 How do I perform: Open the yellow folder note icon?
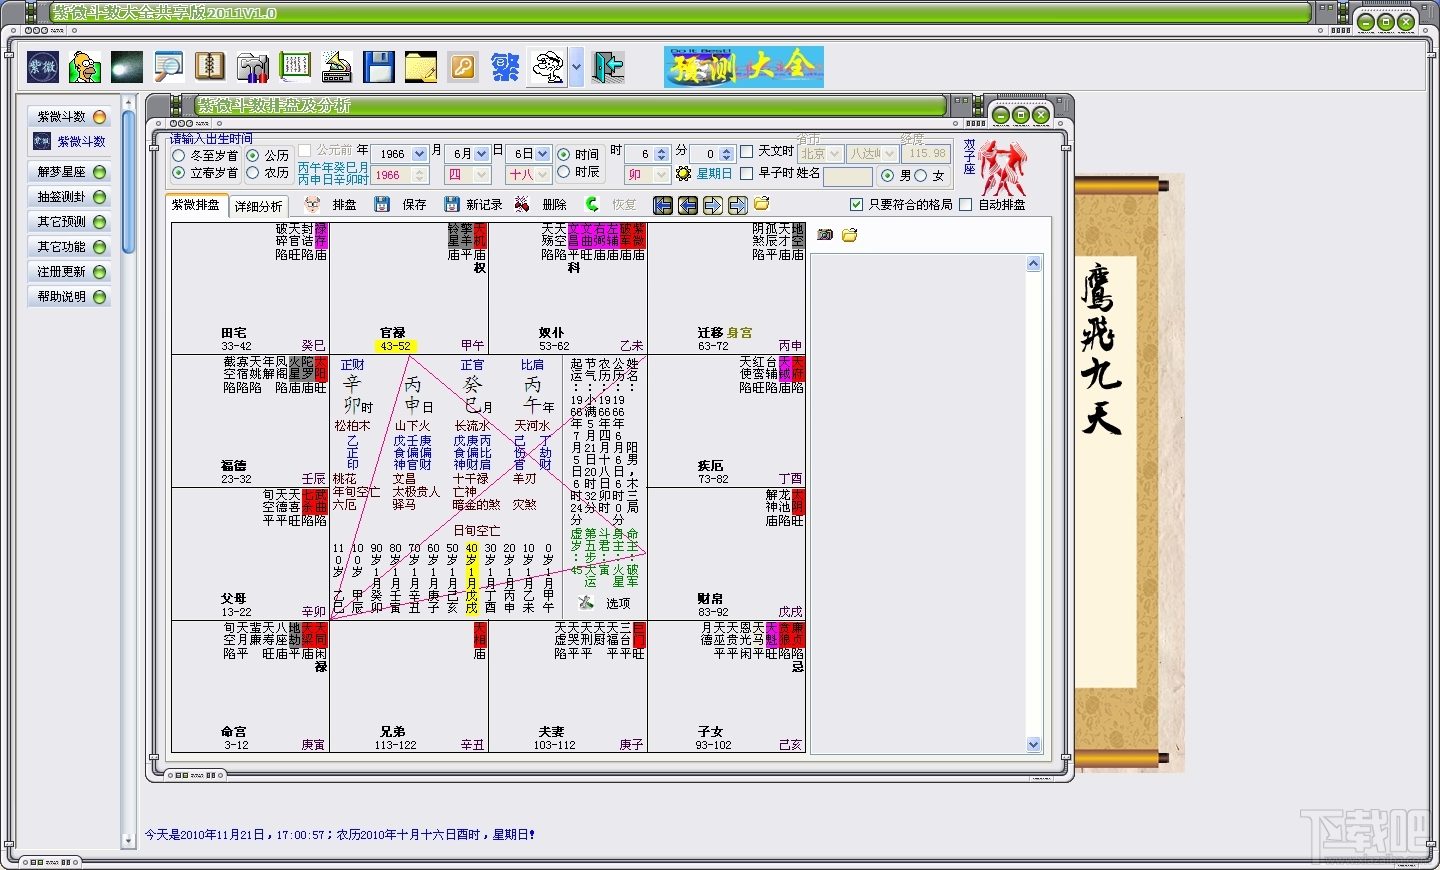pos(420,67)
